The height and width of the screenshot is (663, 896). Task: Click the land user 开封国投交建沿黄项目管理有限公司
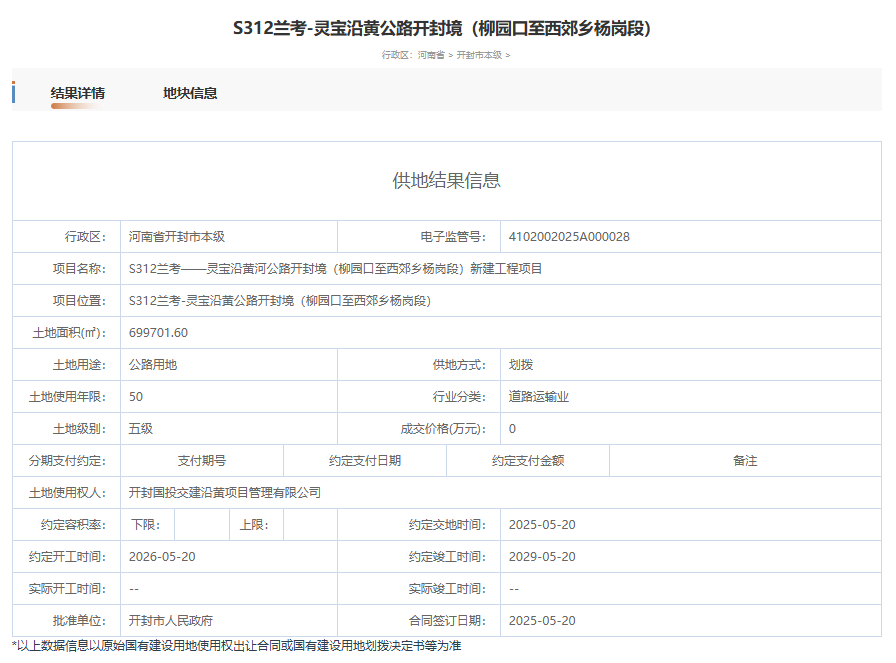click(x=225, y=493)
